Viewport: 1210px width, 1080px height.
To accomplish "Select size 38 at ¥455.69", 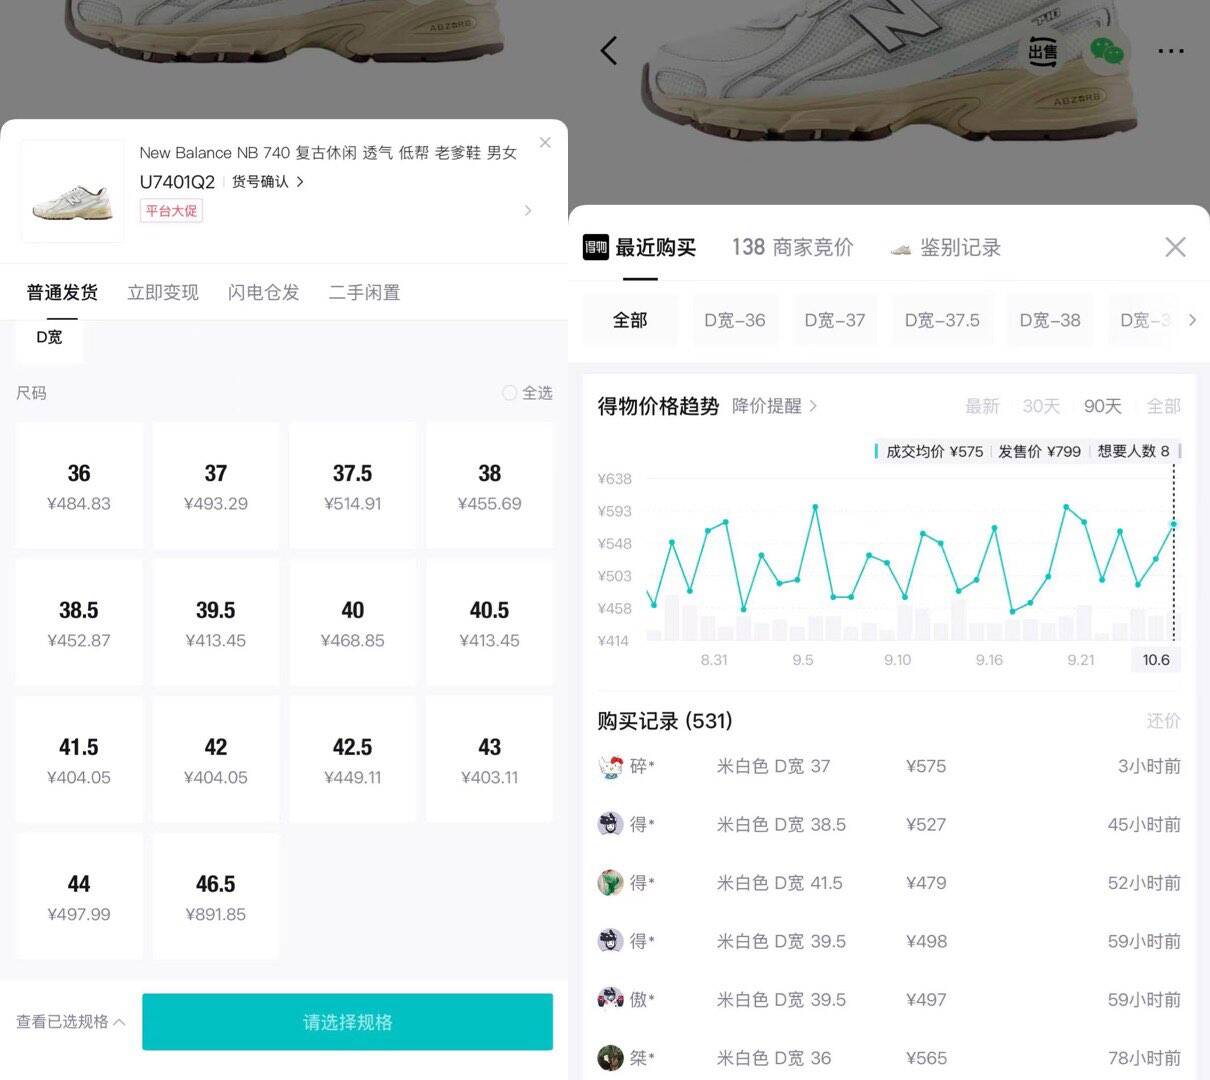I will pyautogui.click(x=490, y=485).
